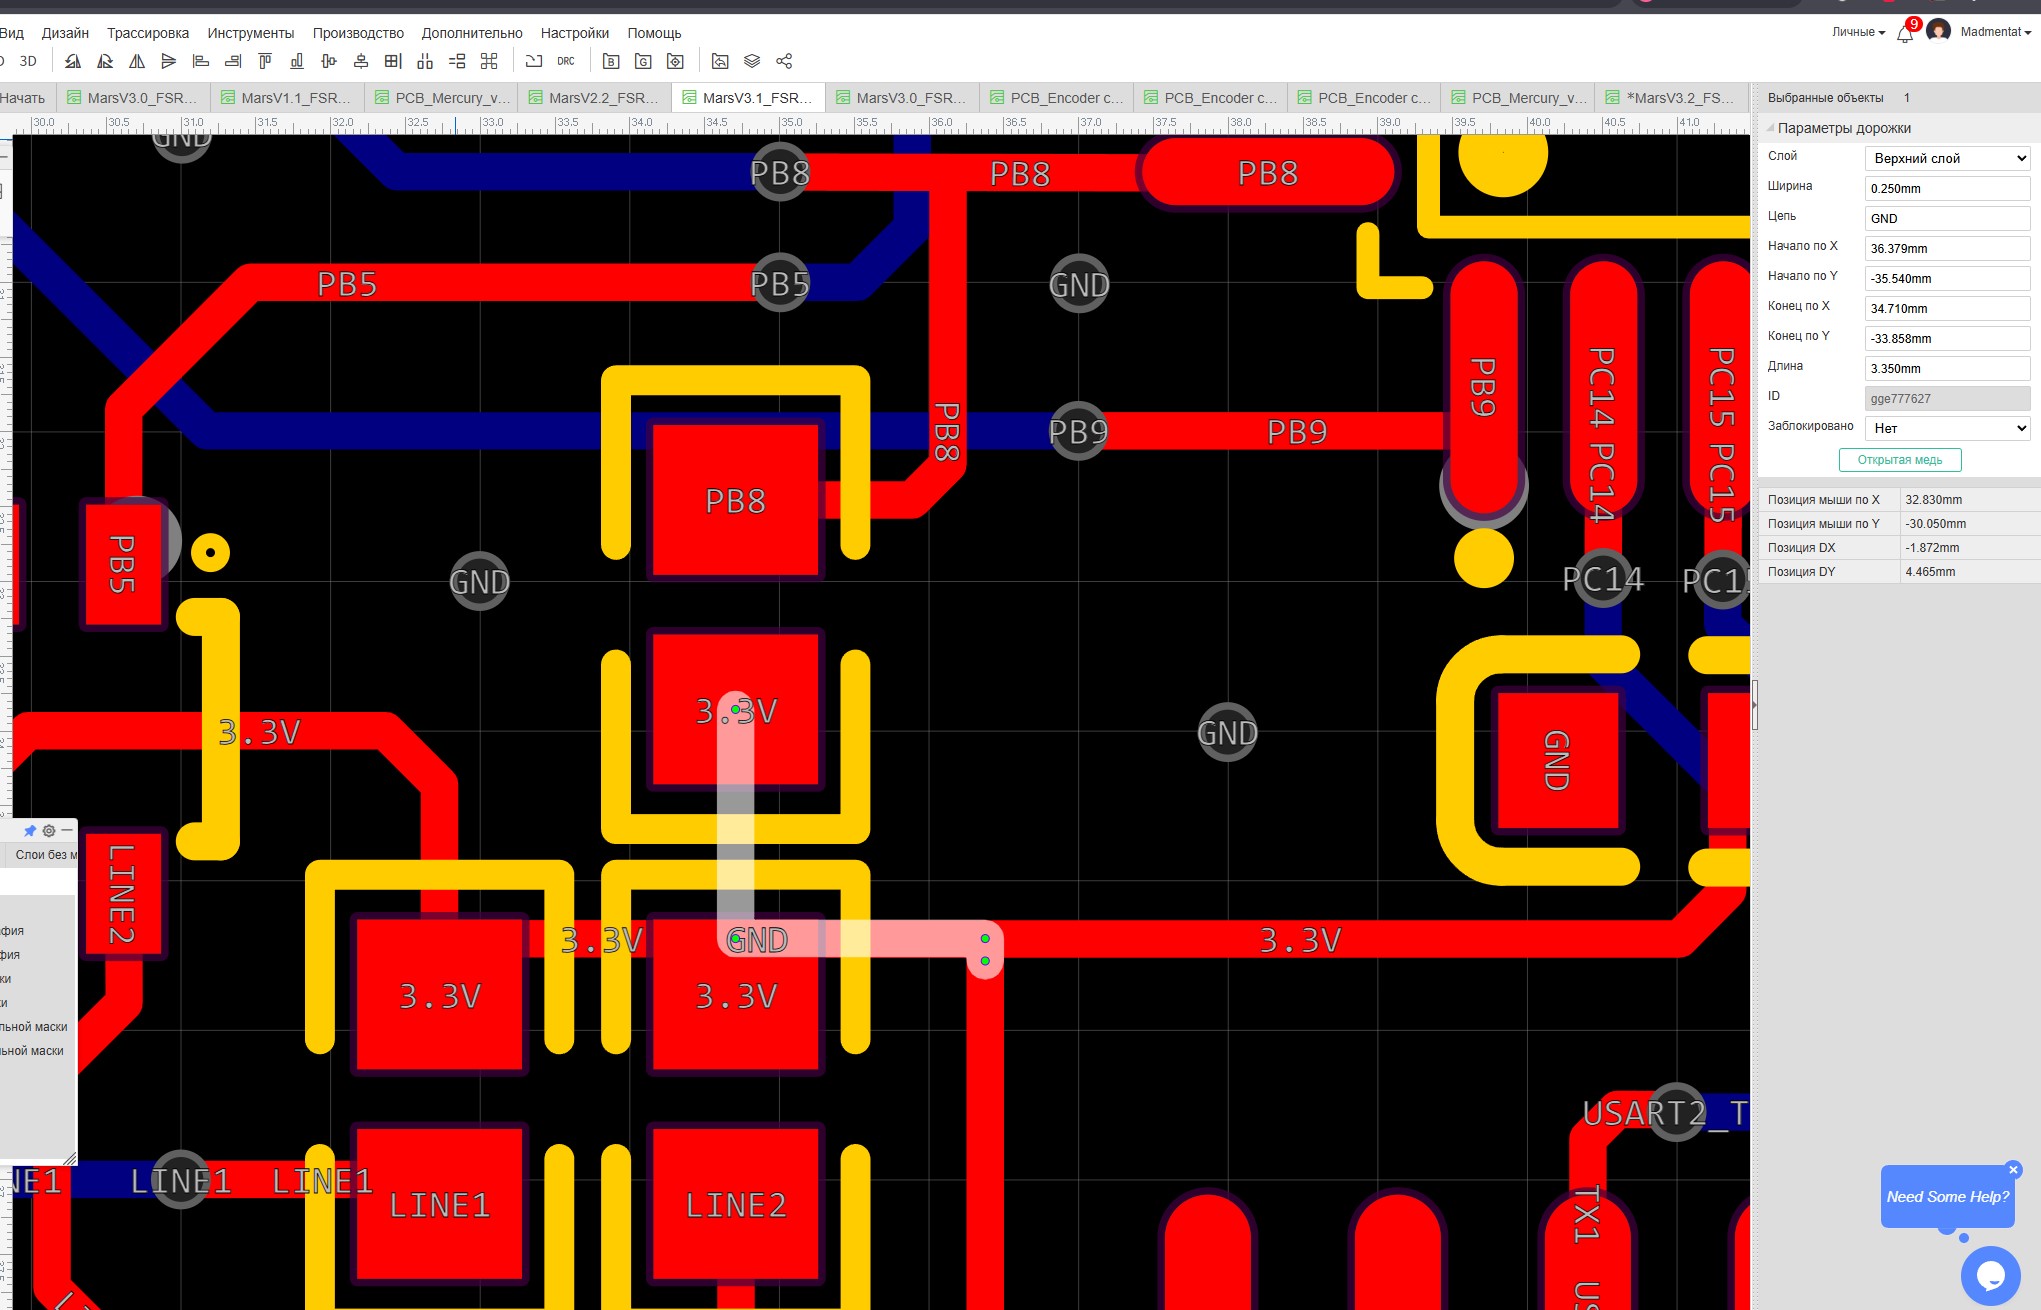Distribute objects horizontally

click(x=425, y=61)
